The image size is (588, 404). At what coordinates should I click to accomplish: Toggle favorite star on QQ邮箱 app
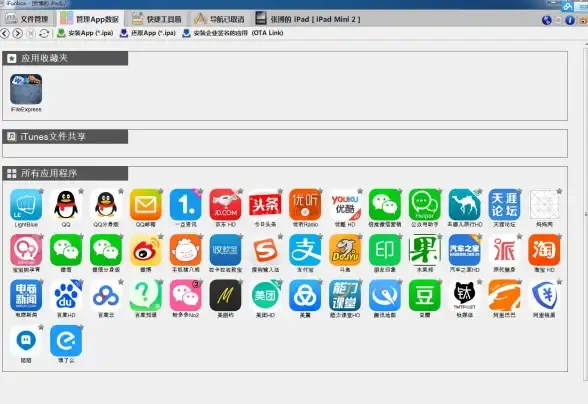(161, 191)
